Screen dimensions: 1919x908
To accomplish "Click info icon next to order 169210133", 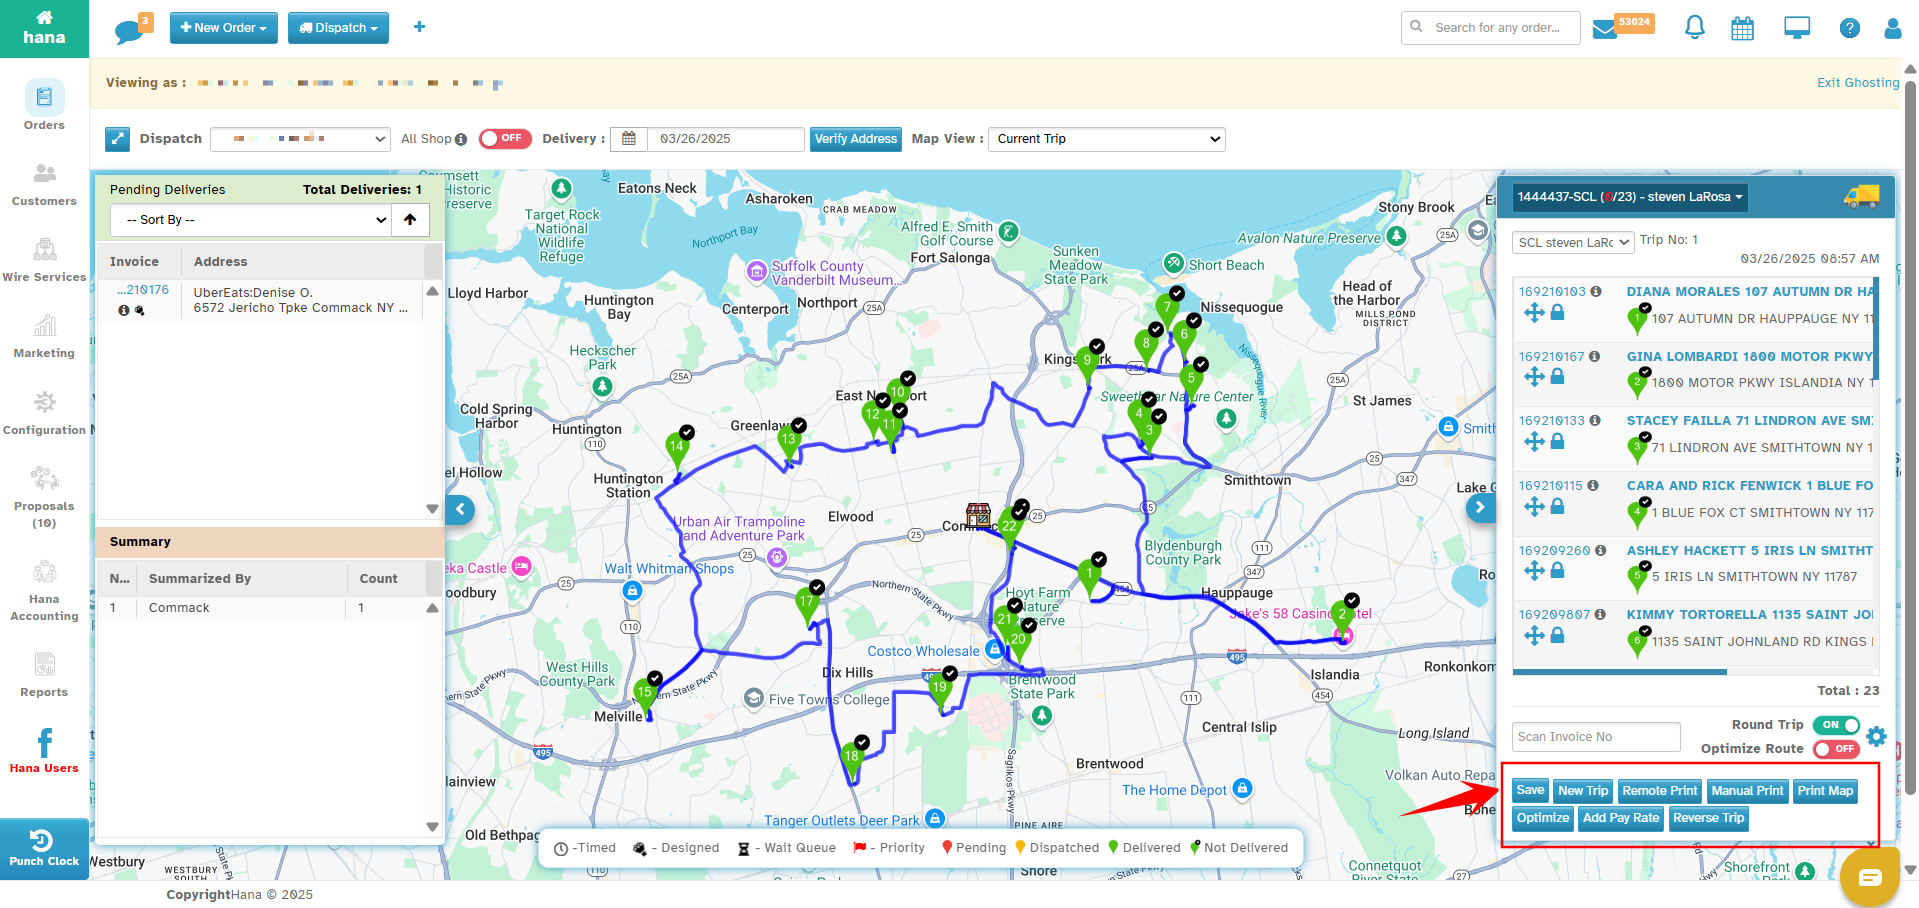I will (1595, 421).
